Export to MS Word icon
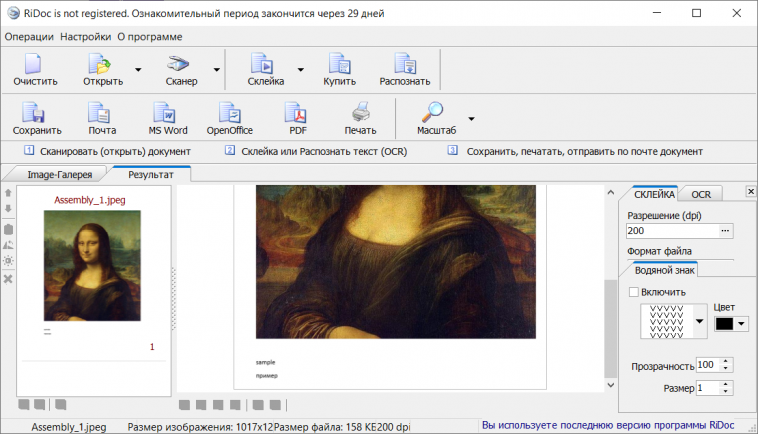758x434 pixels. [x=167, y=118]
